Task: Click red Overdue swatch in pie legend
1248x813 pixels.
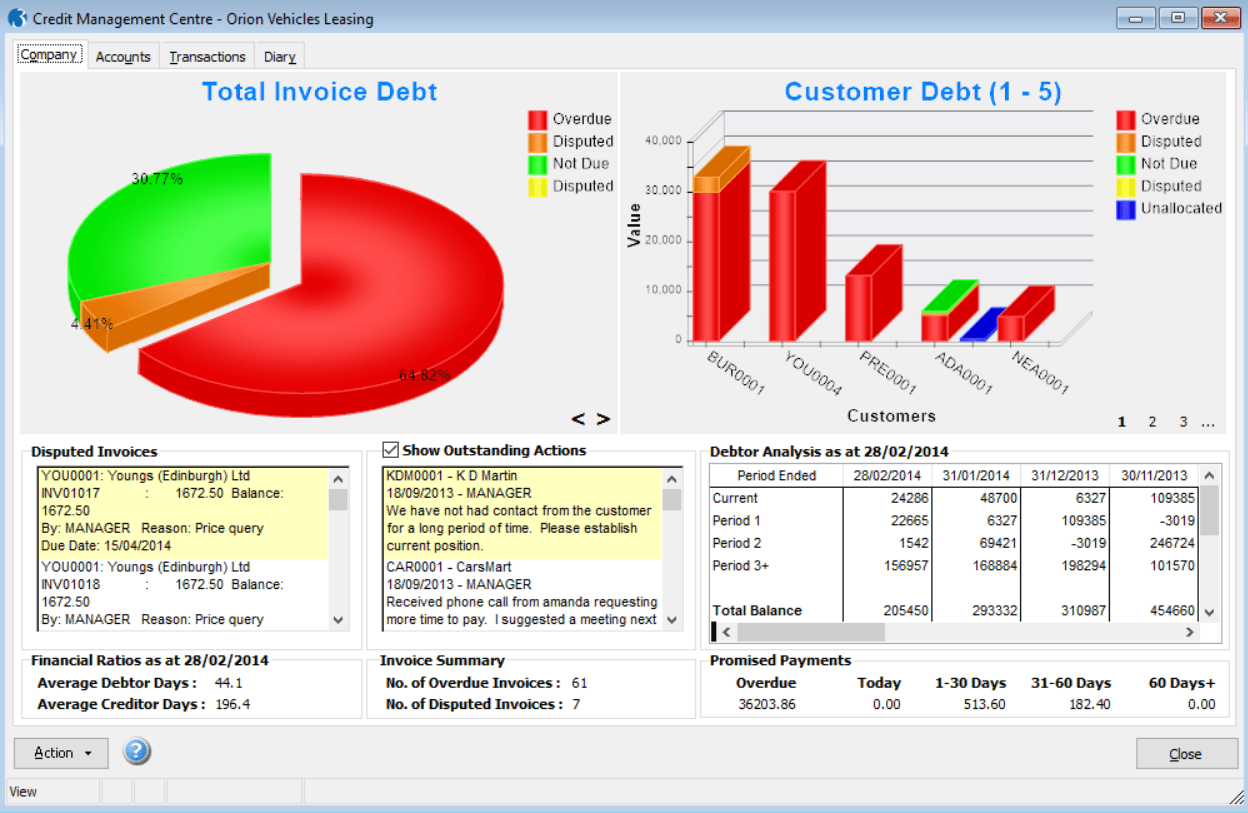Action: (538, 120)
